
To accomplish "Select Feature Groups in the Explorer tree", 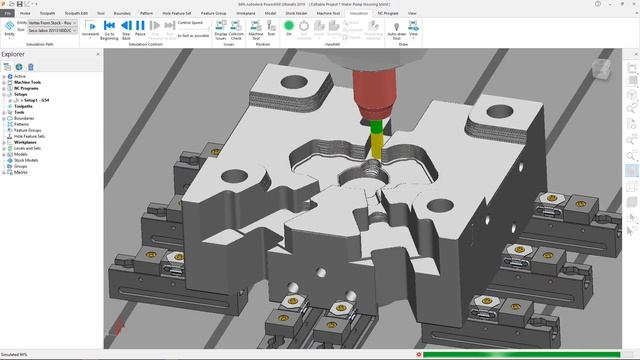I will pos(28,130).
